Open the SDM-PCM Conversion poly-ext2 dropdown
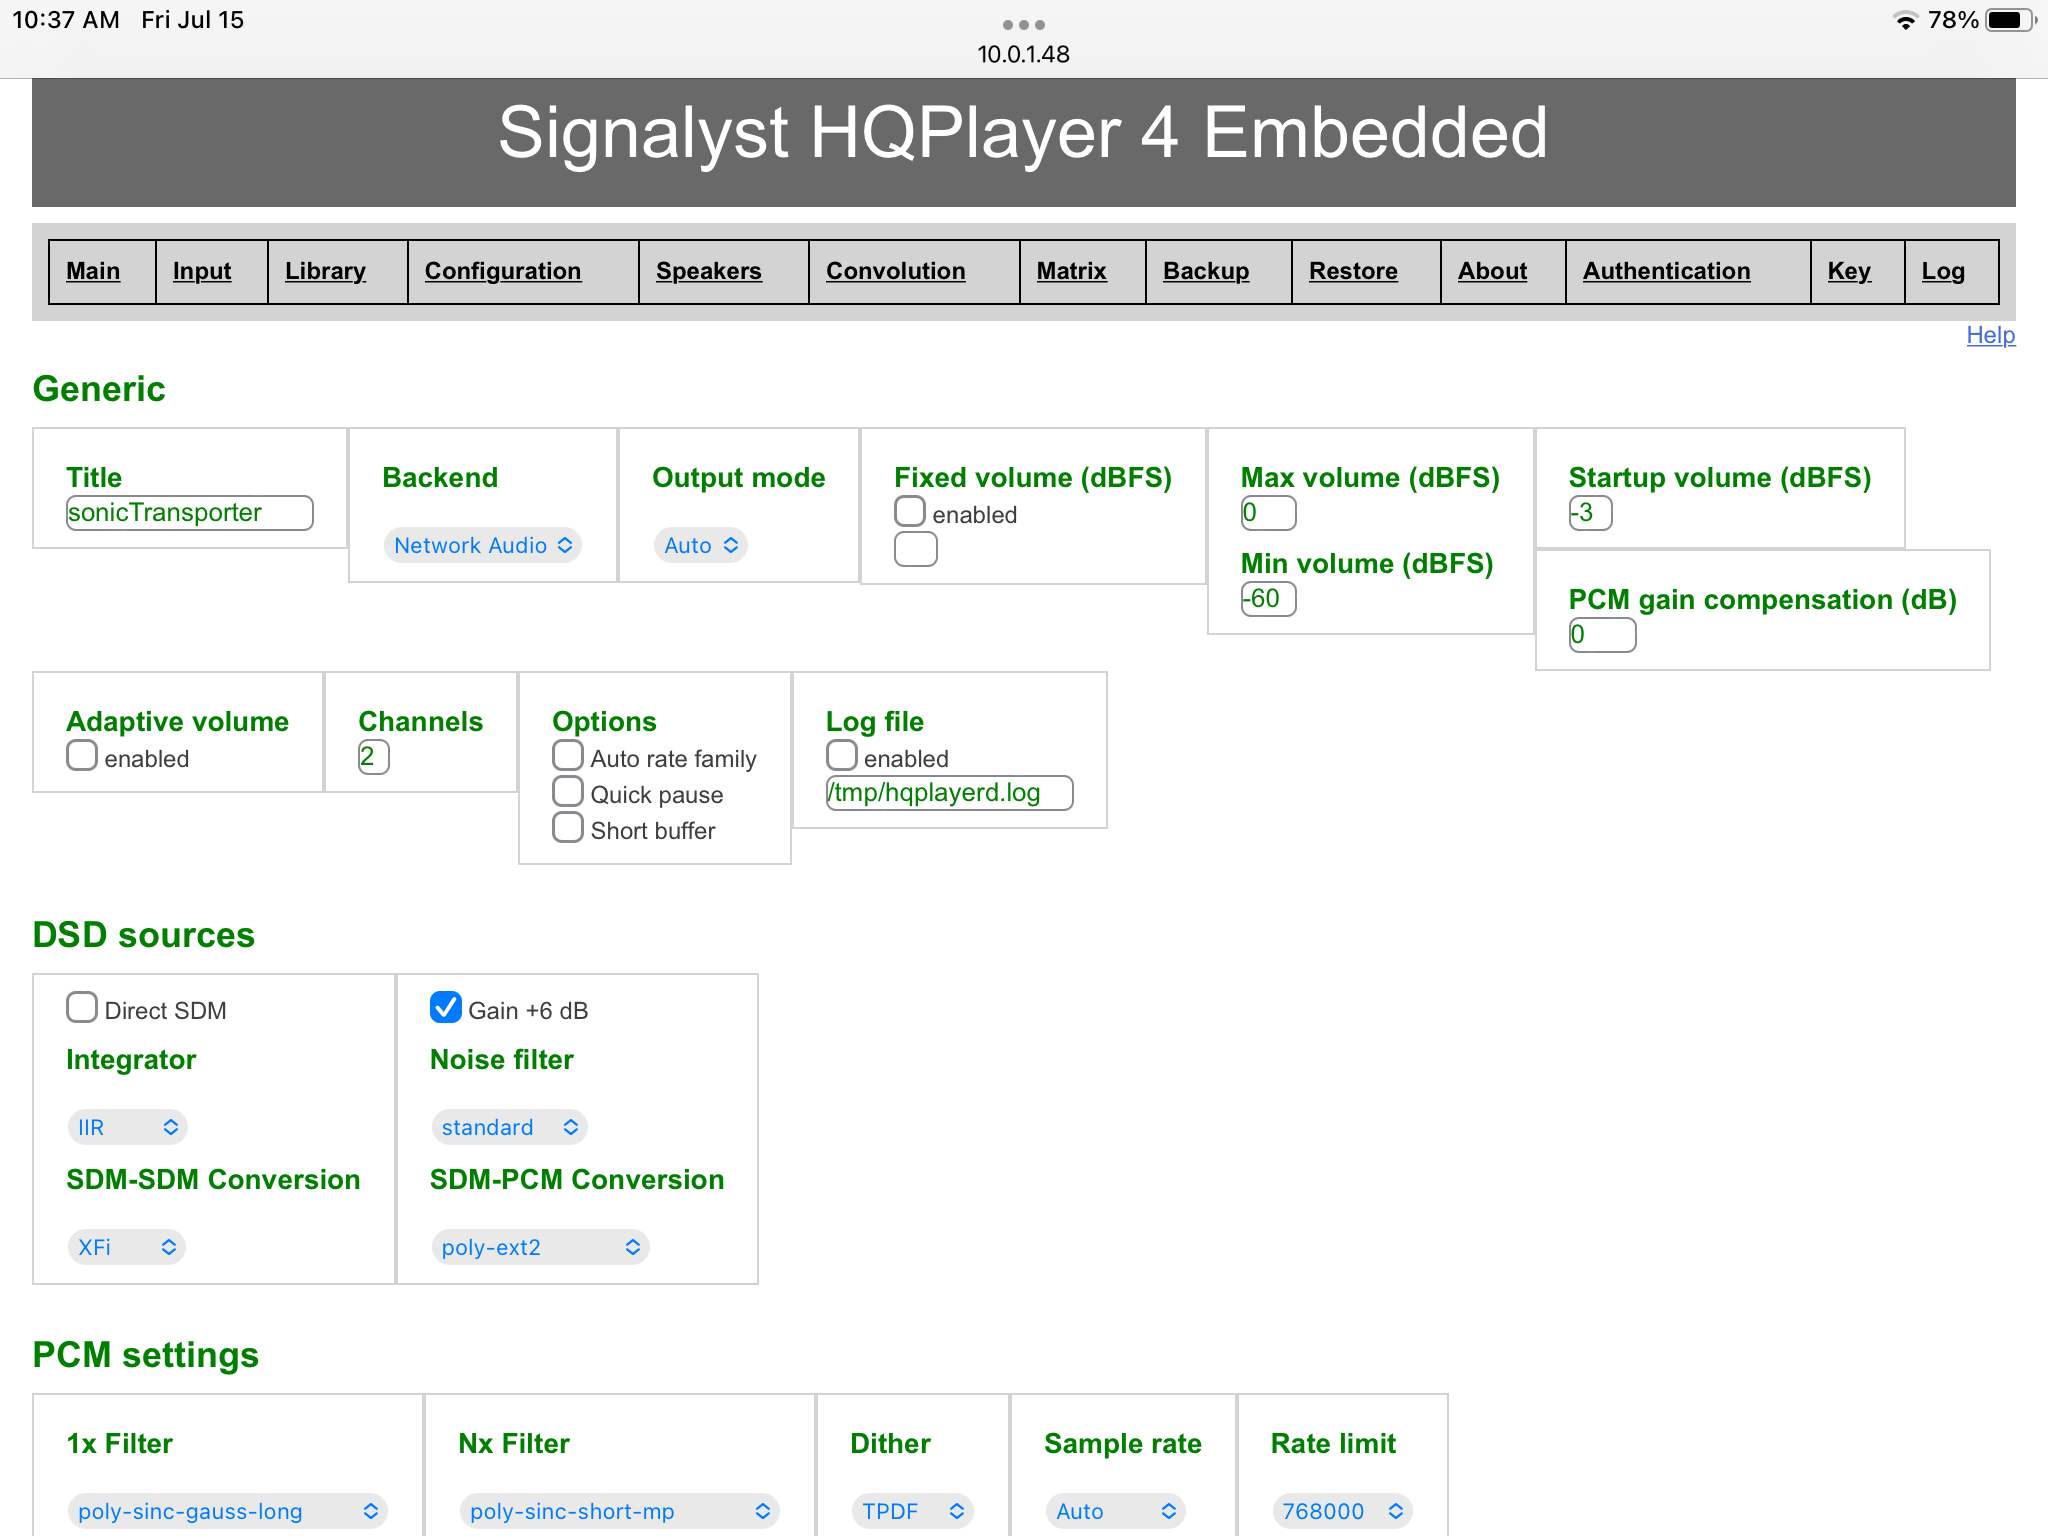The width and height of the screenshot is (2048, 1536). click(x=541, y=1247)
